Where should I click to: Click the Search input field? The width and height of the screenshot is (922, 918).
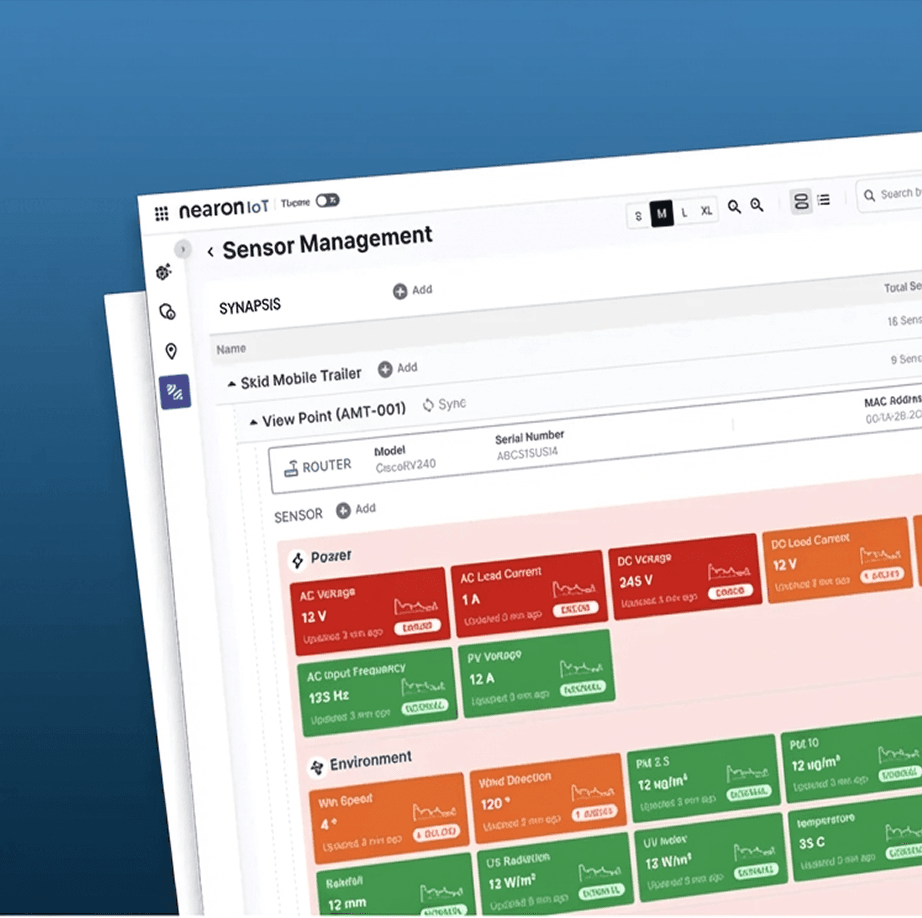895,194
